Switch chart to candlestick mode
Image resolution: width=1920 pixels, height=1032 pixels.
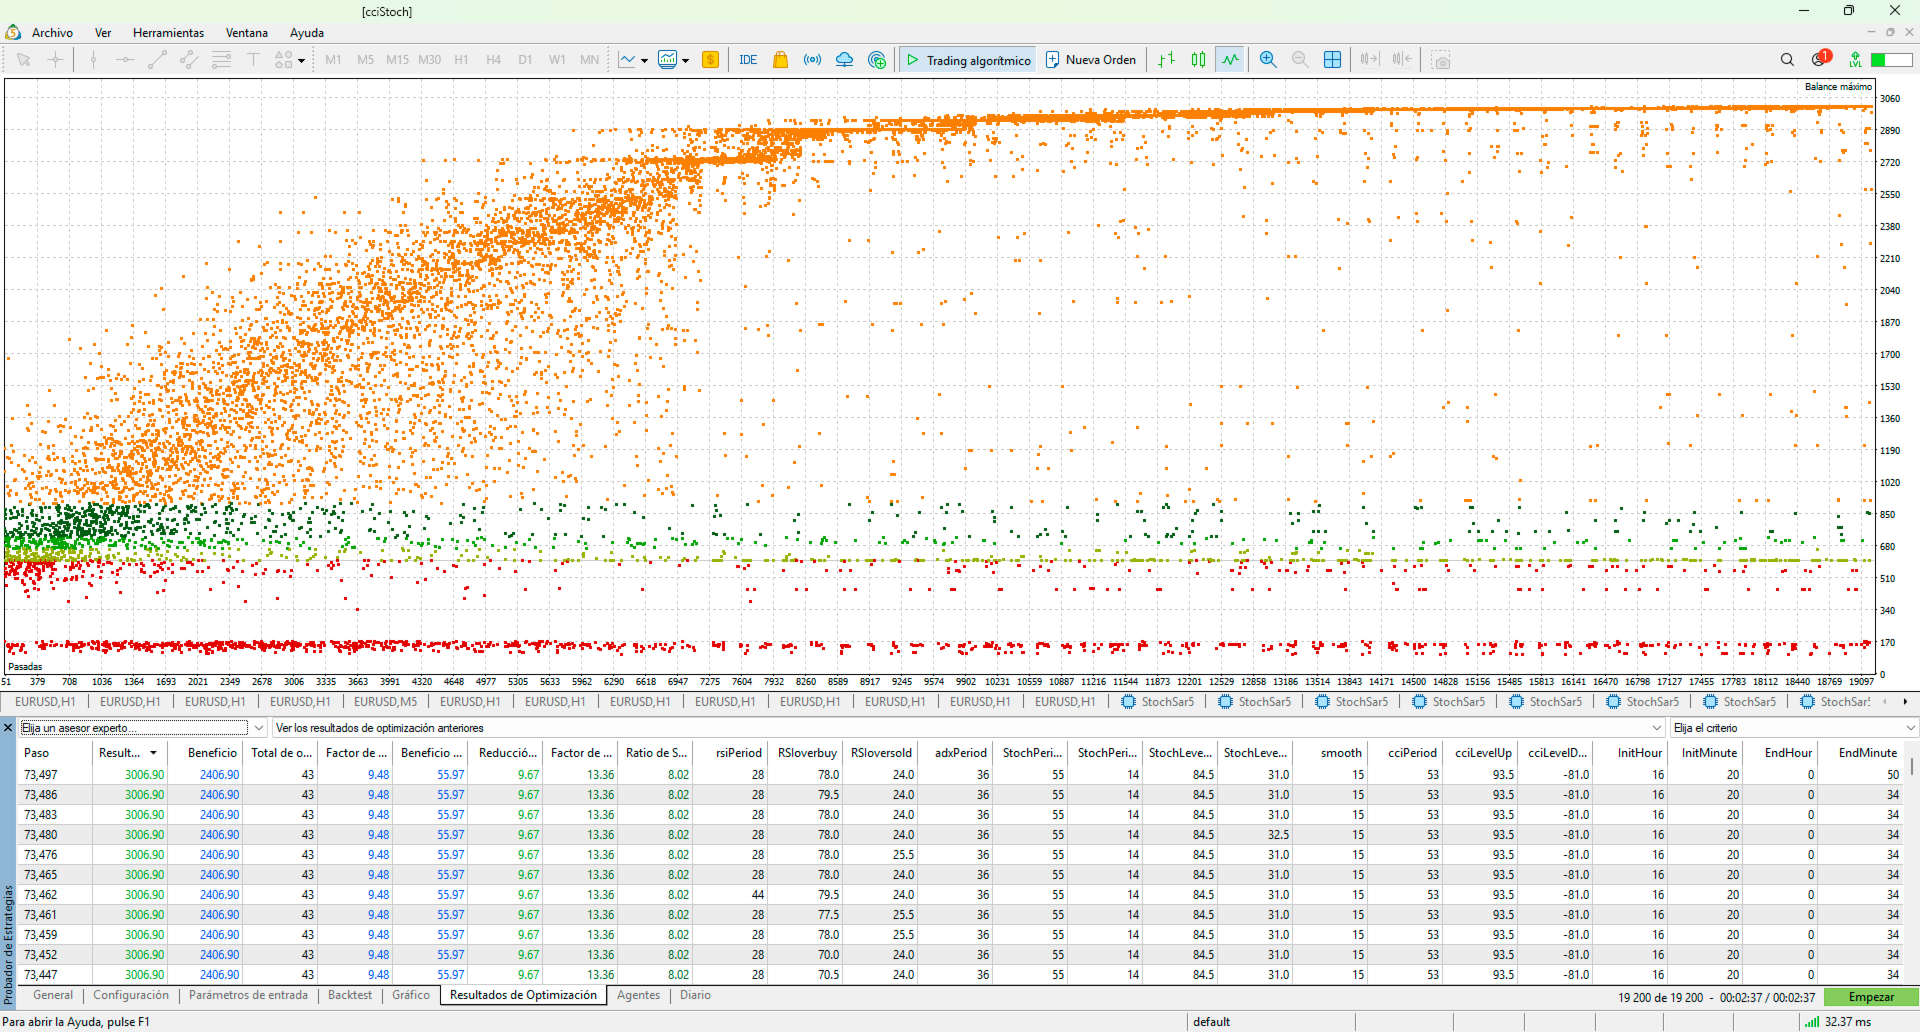coord(1198,60)
